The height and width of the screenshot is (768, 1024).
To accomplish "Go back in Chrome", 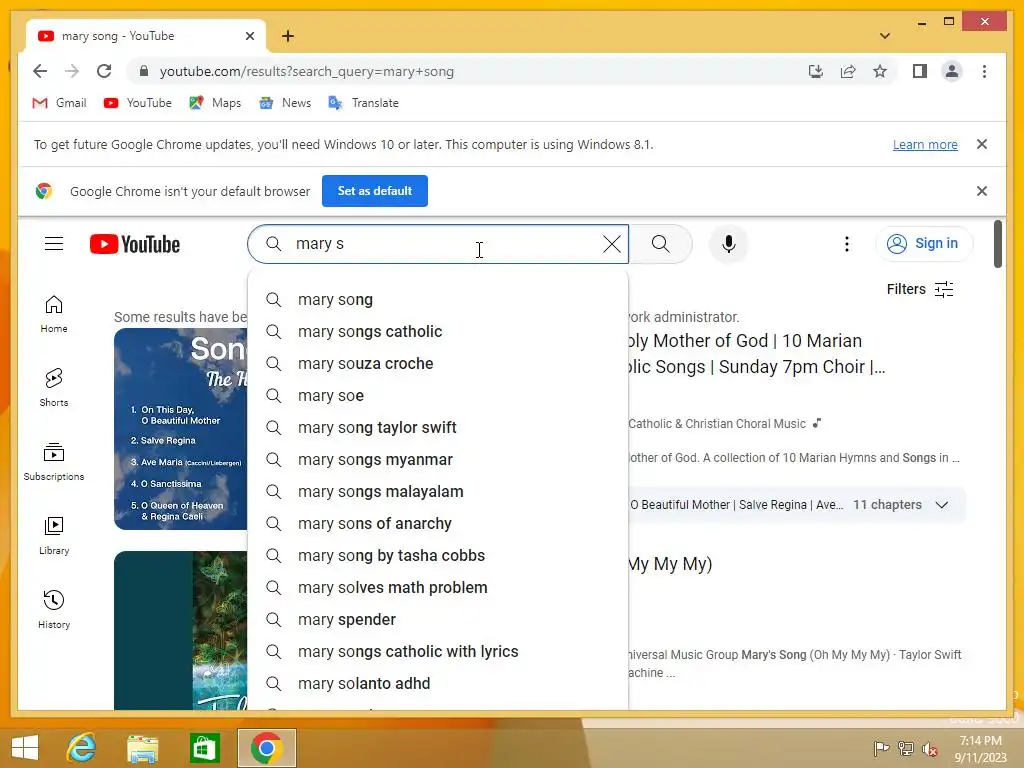I will tap(40, 71).
